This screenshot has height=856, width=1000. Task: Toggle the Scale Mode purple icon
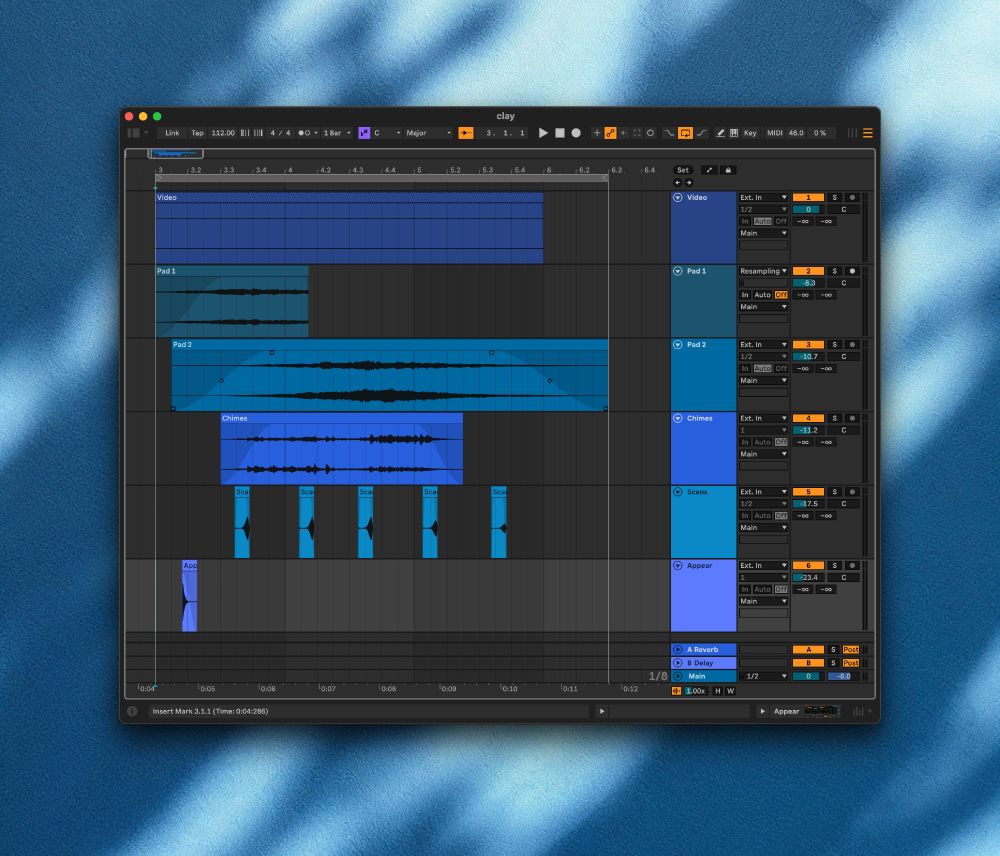(364, 133)
